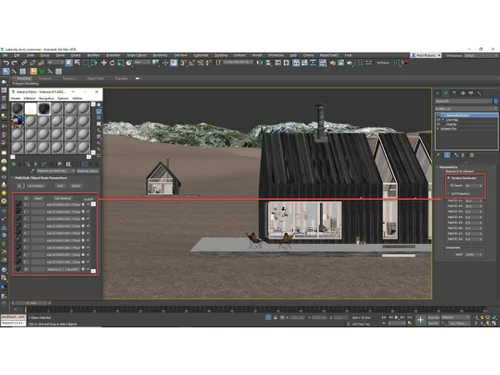Click Pin Stack icon below modifier stack
This screenshot has width=500, height=375.
439,155
